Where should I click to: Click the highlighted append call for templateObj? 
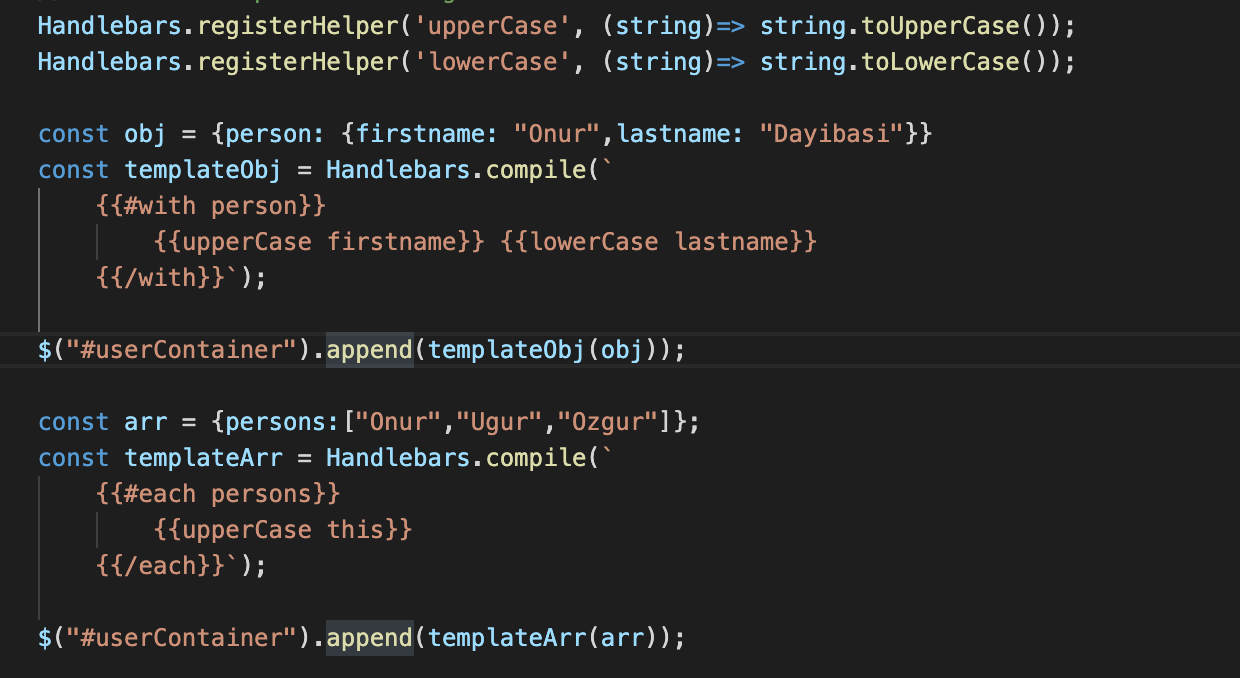[368, 349]
